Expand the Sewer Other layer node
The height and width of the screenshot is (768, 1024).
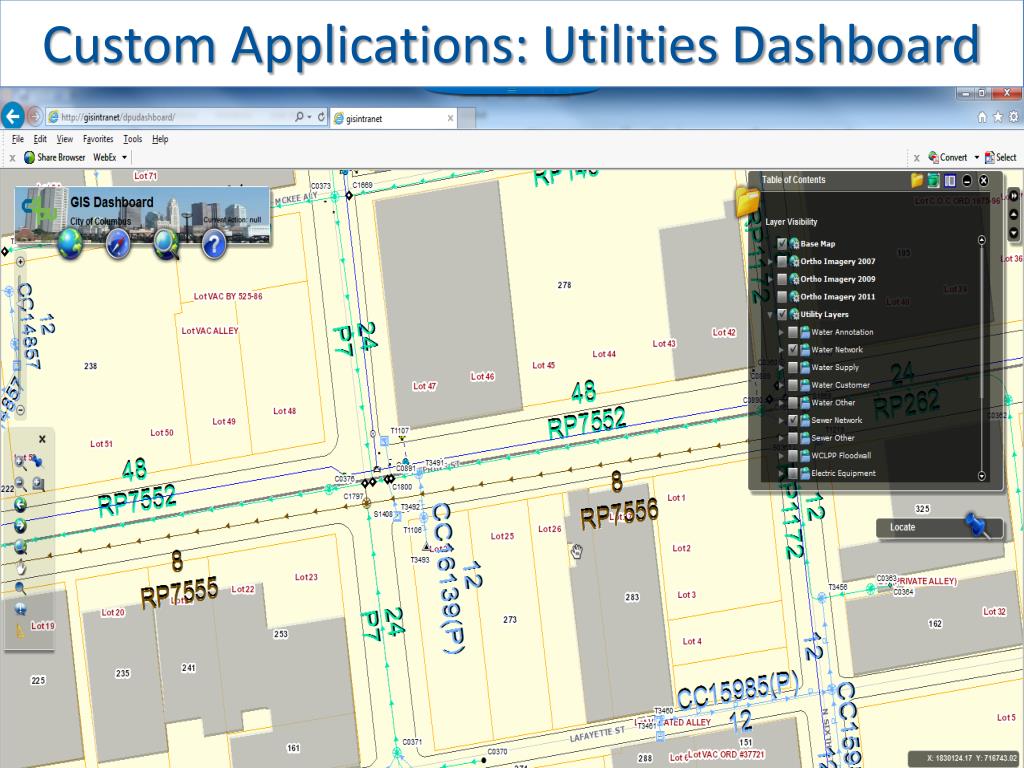tap(781, 438)
